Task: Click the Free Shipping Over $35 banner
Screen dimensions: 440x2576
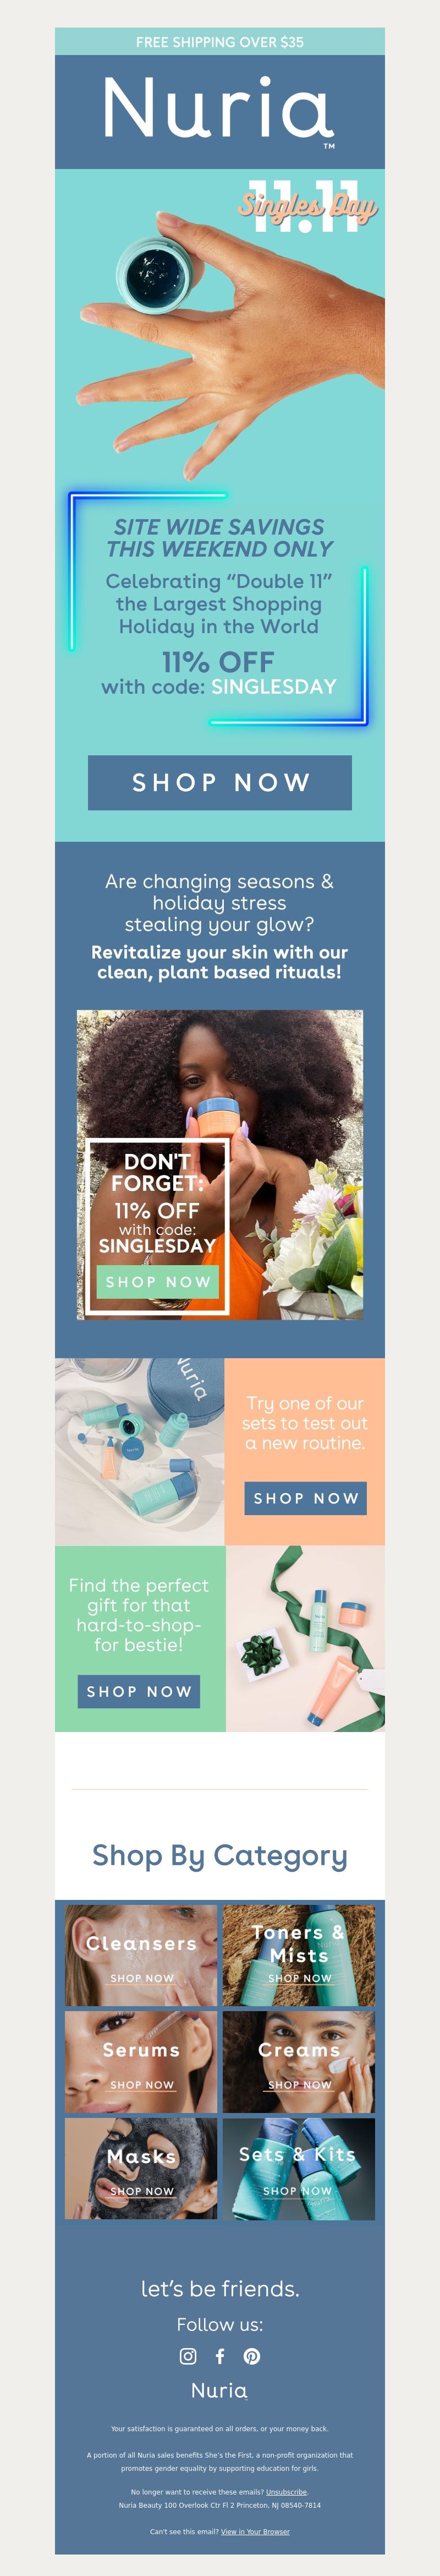Action: click(220, 42)
